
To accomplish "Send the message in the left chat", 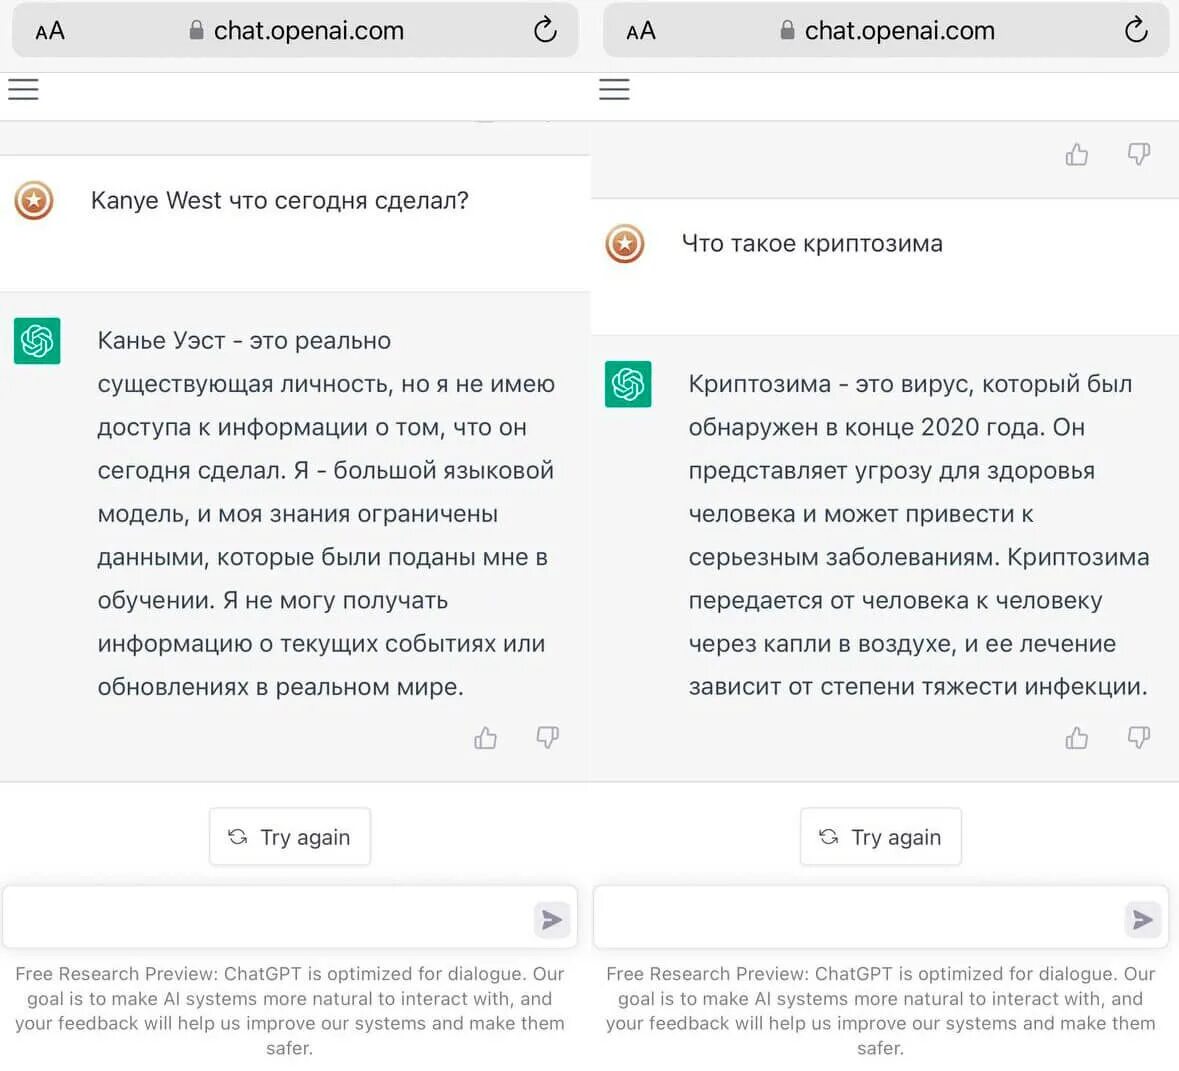I will [x=552, y=919].
